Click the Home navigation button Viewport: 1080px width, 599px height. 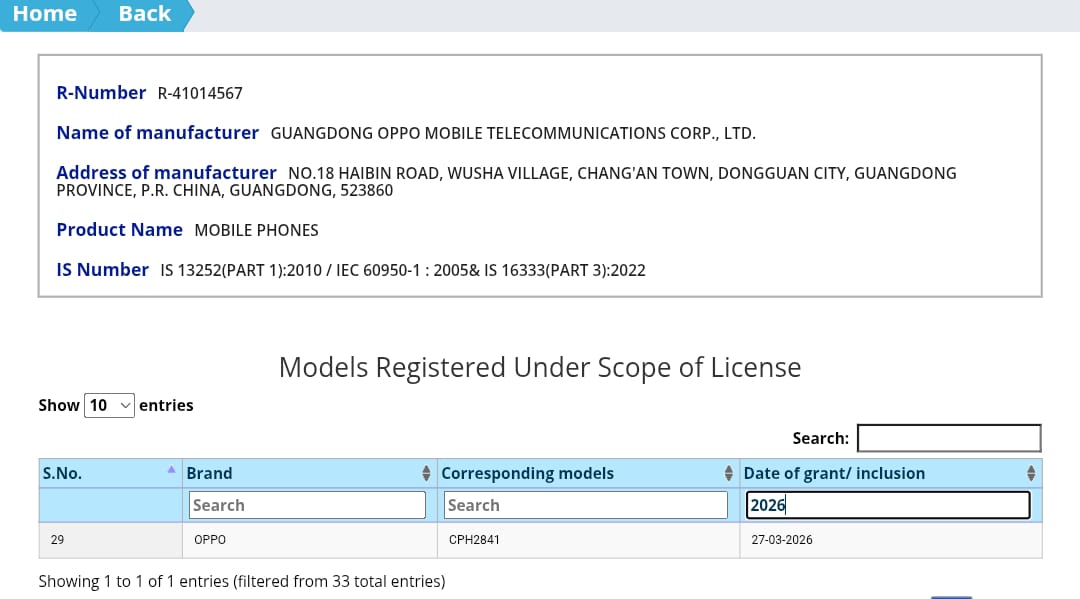tap(43, 13)
